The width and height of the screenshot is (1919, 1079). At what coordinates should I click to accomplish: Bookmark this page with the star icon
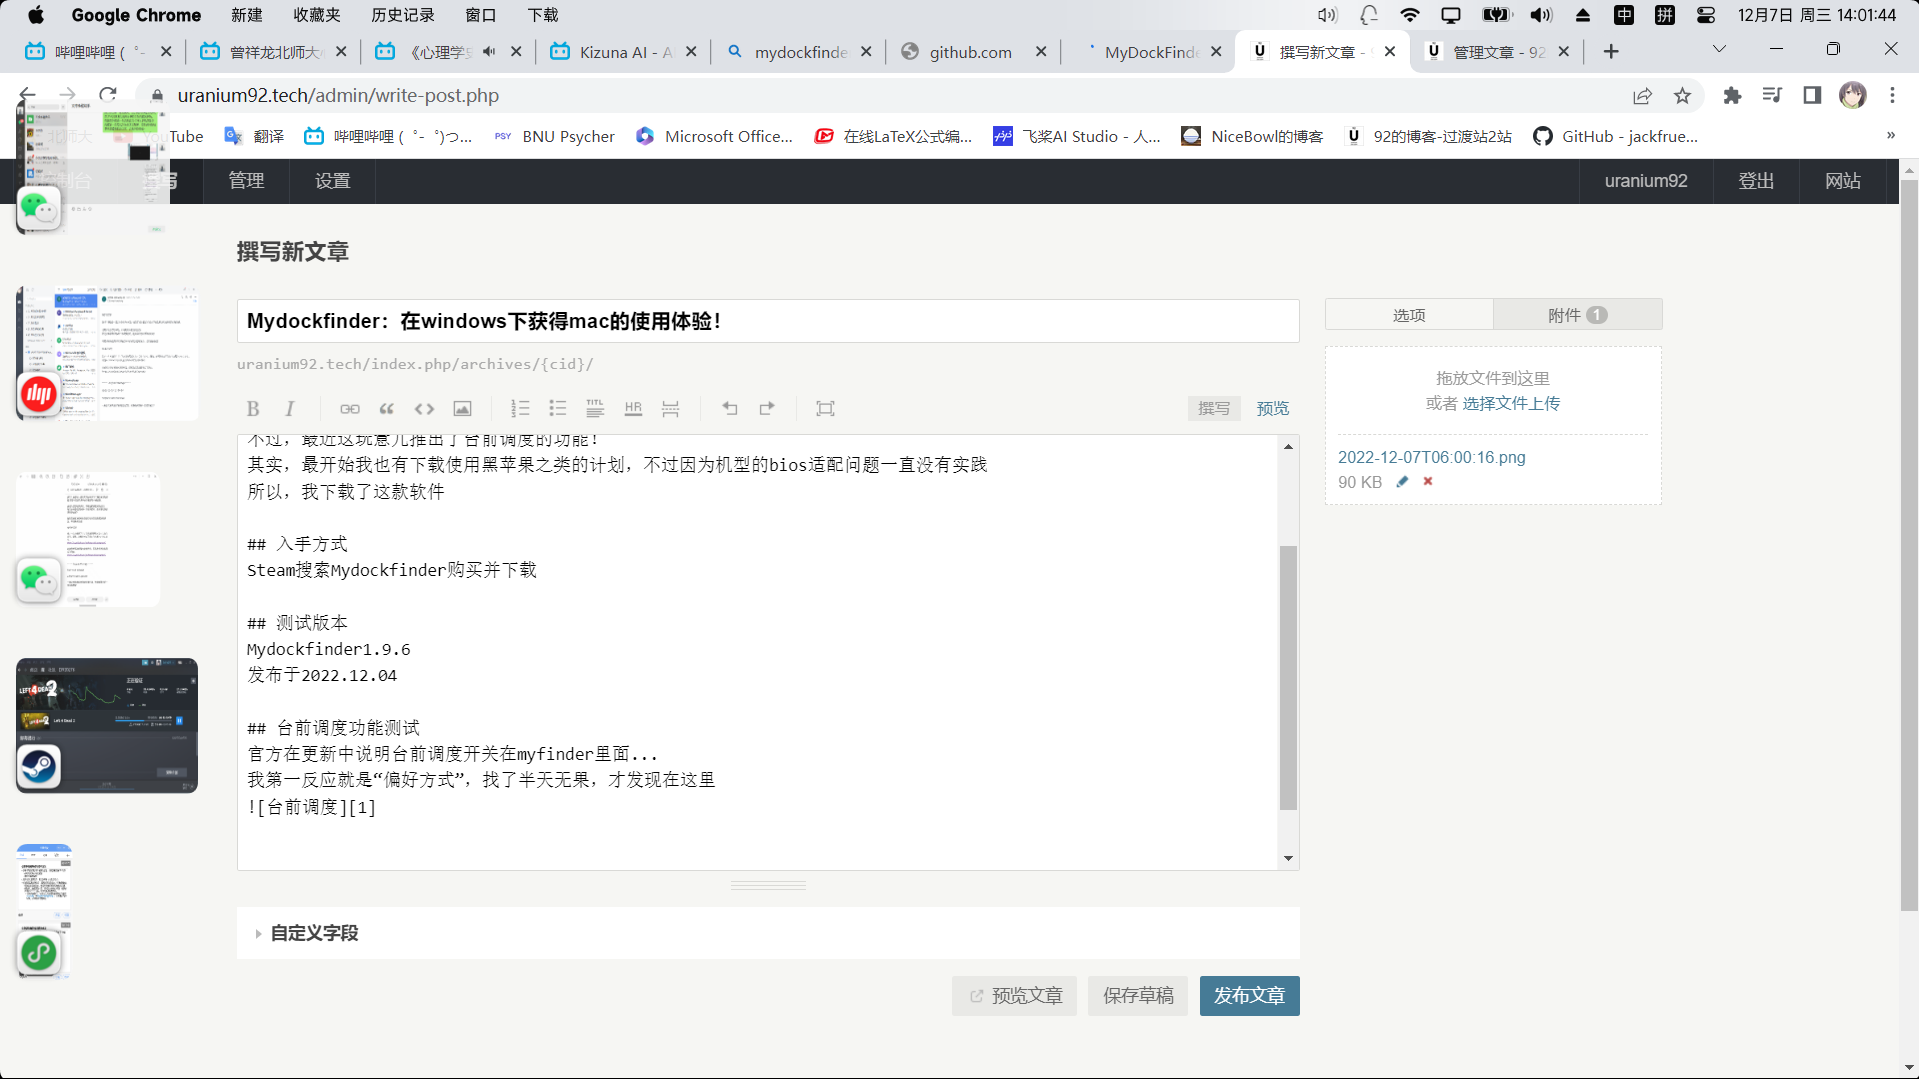pos(1682,96)
